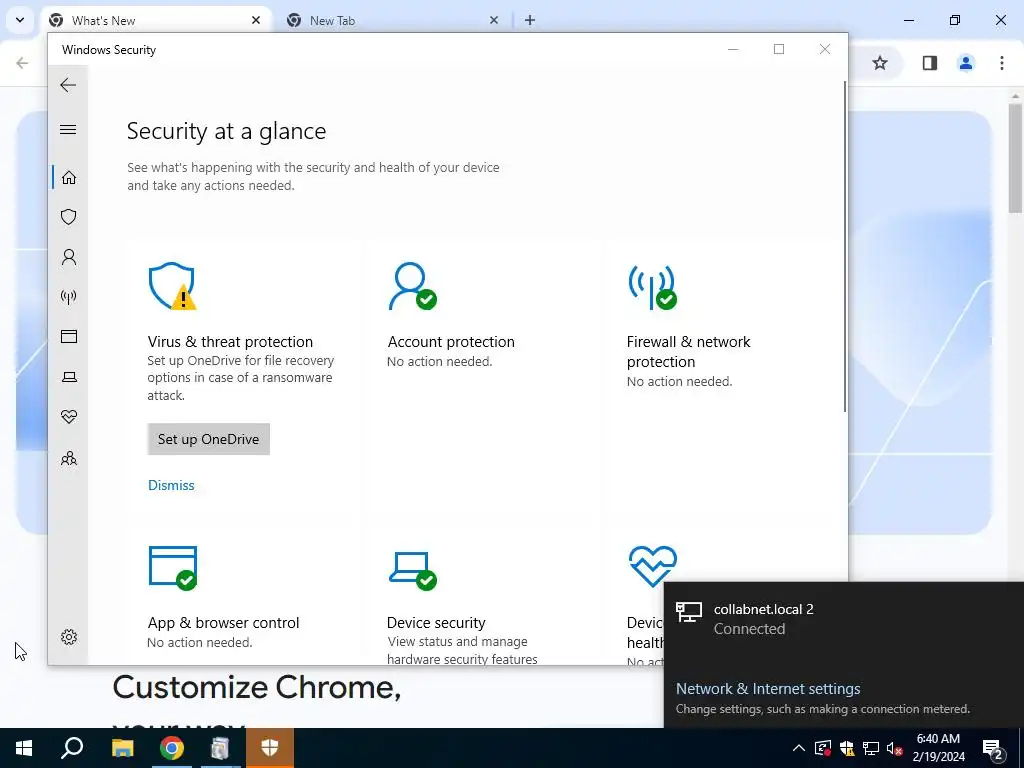Click the Firewall & network protection tile icon
1024x768 pixels.
tap(652, 287)
